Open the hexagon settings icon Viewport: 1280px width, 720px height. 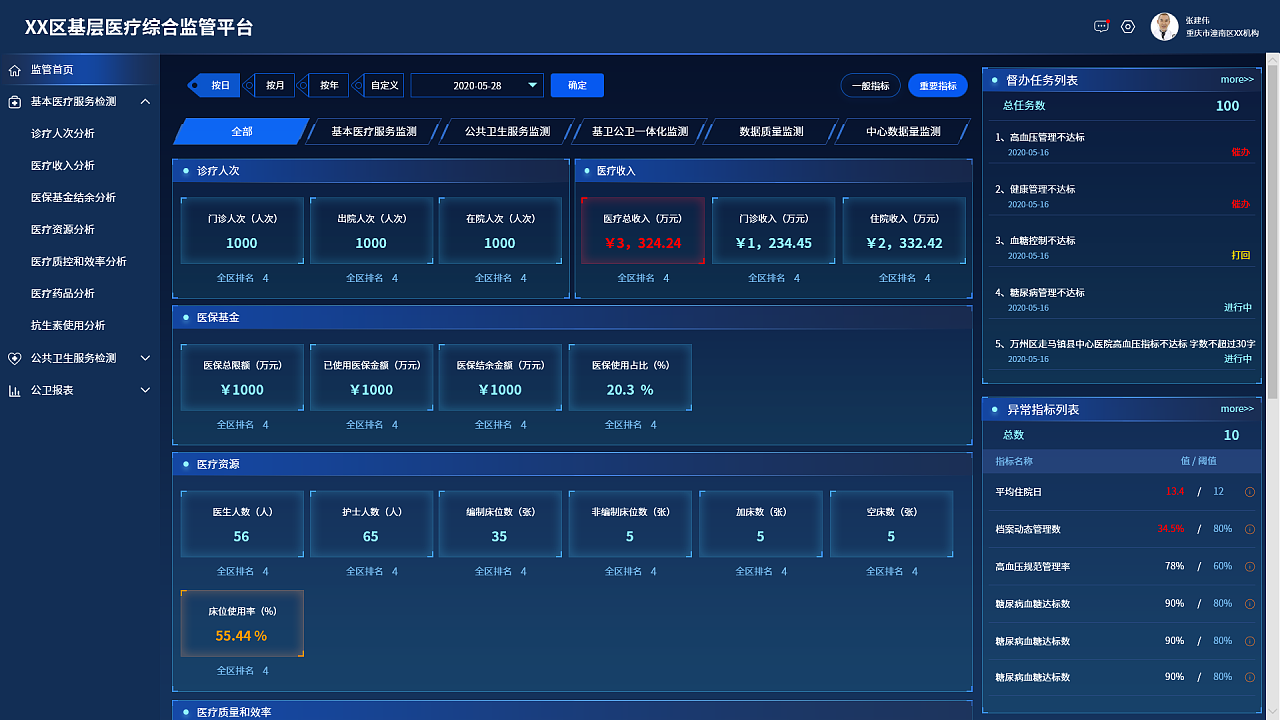1128,27
